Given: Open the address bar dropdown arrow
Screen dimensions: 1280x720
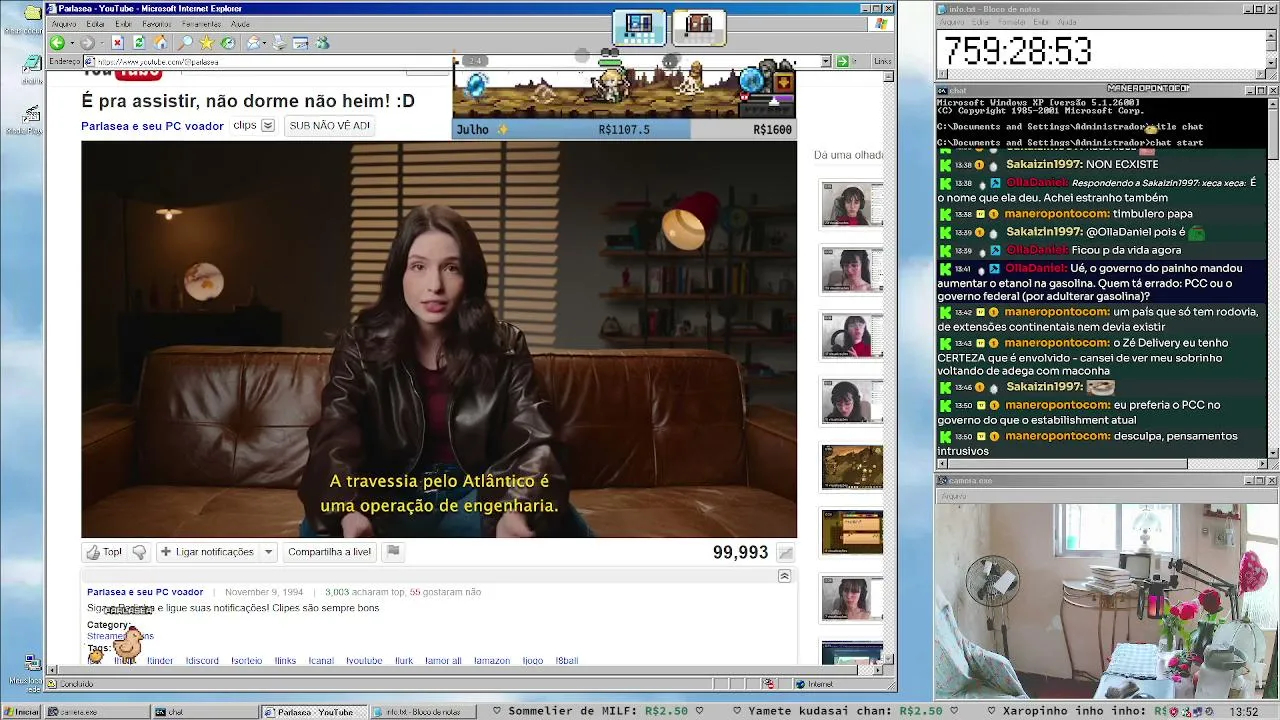Looking at the screenshot, I should click(826, 61).
